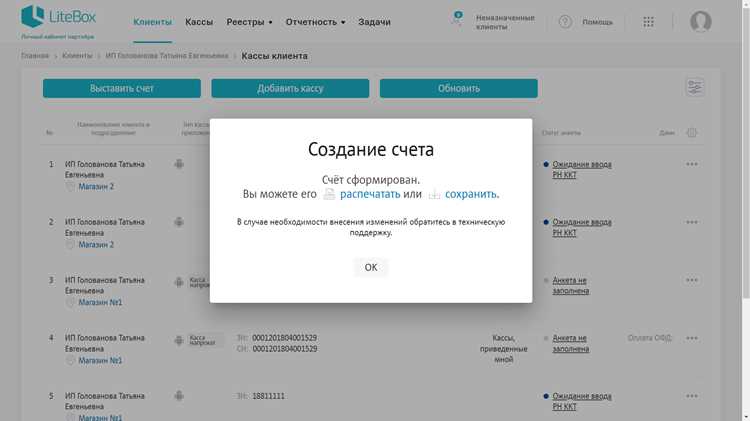Open the apps grid icon
Viewport: 750px width, 421px height.
tap(648, 22)
